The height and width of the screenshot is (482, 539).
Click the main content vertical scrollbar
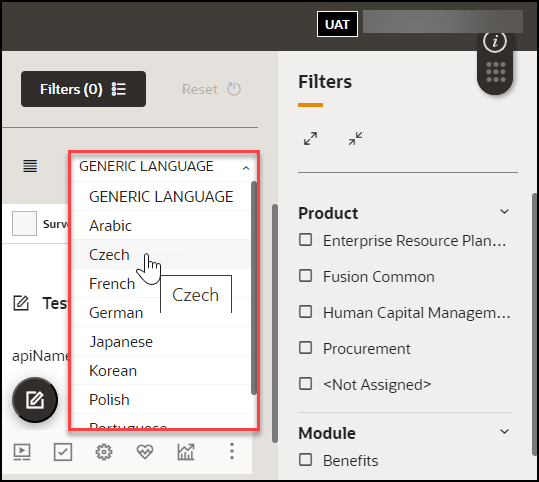tap(275, 323)
